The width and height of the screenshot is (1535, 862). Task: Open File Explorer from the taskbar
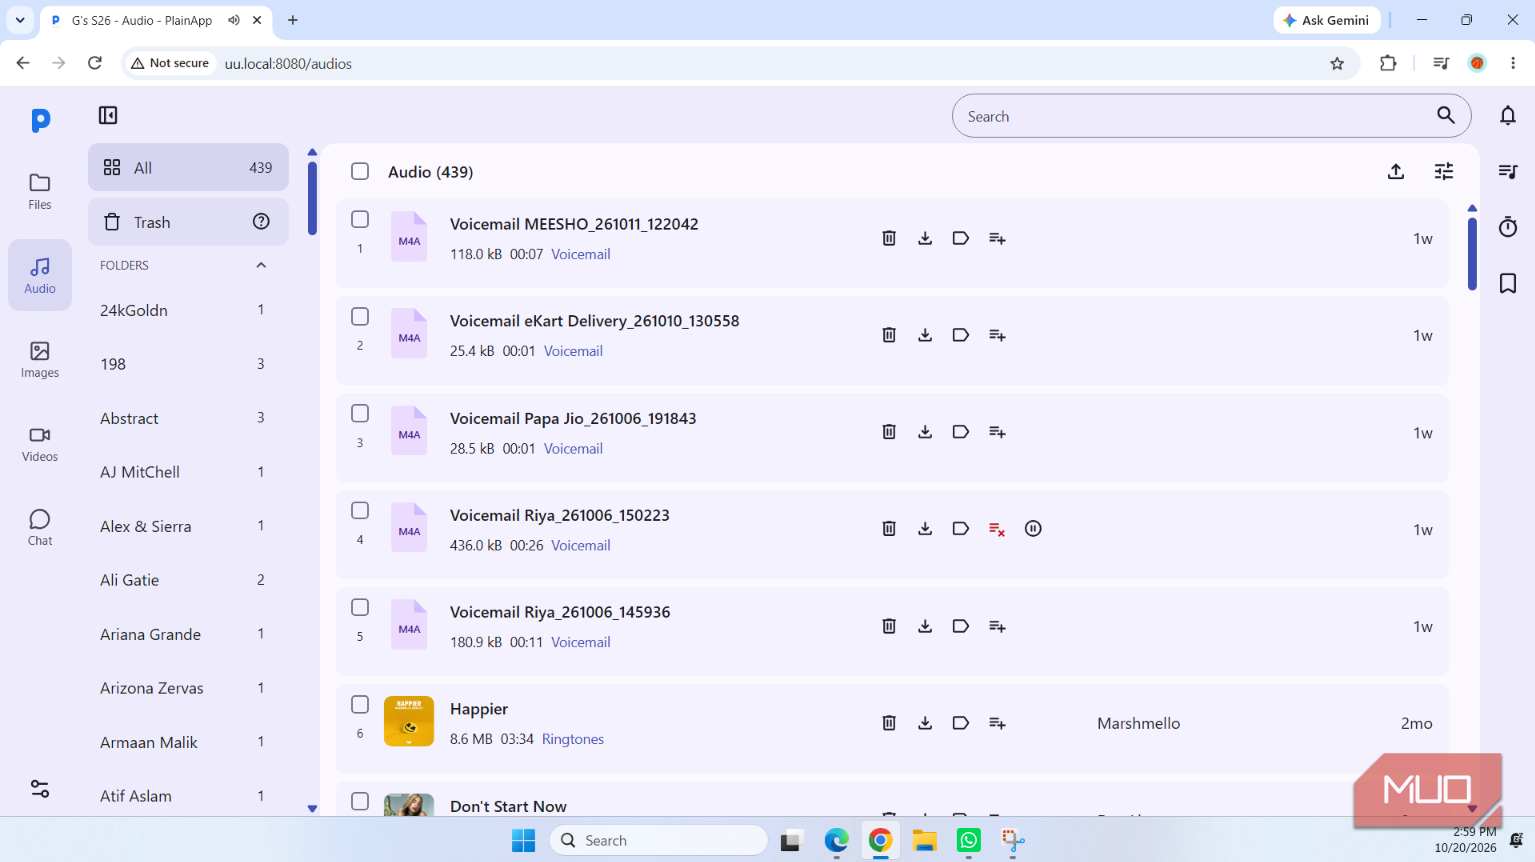[924, 840]
